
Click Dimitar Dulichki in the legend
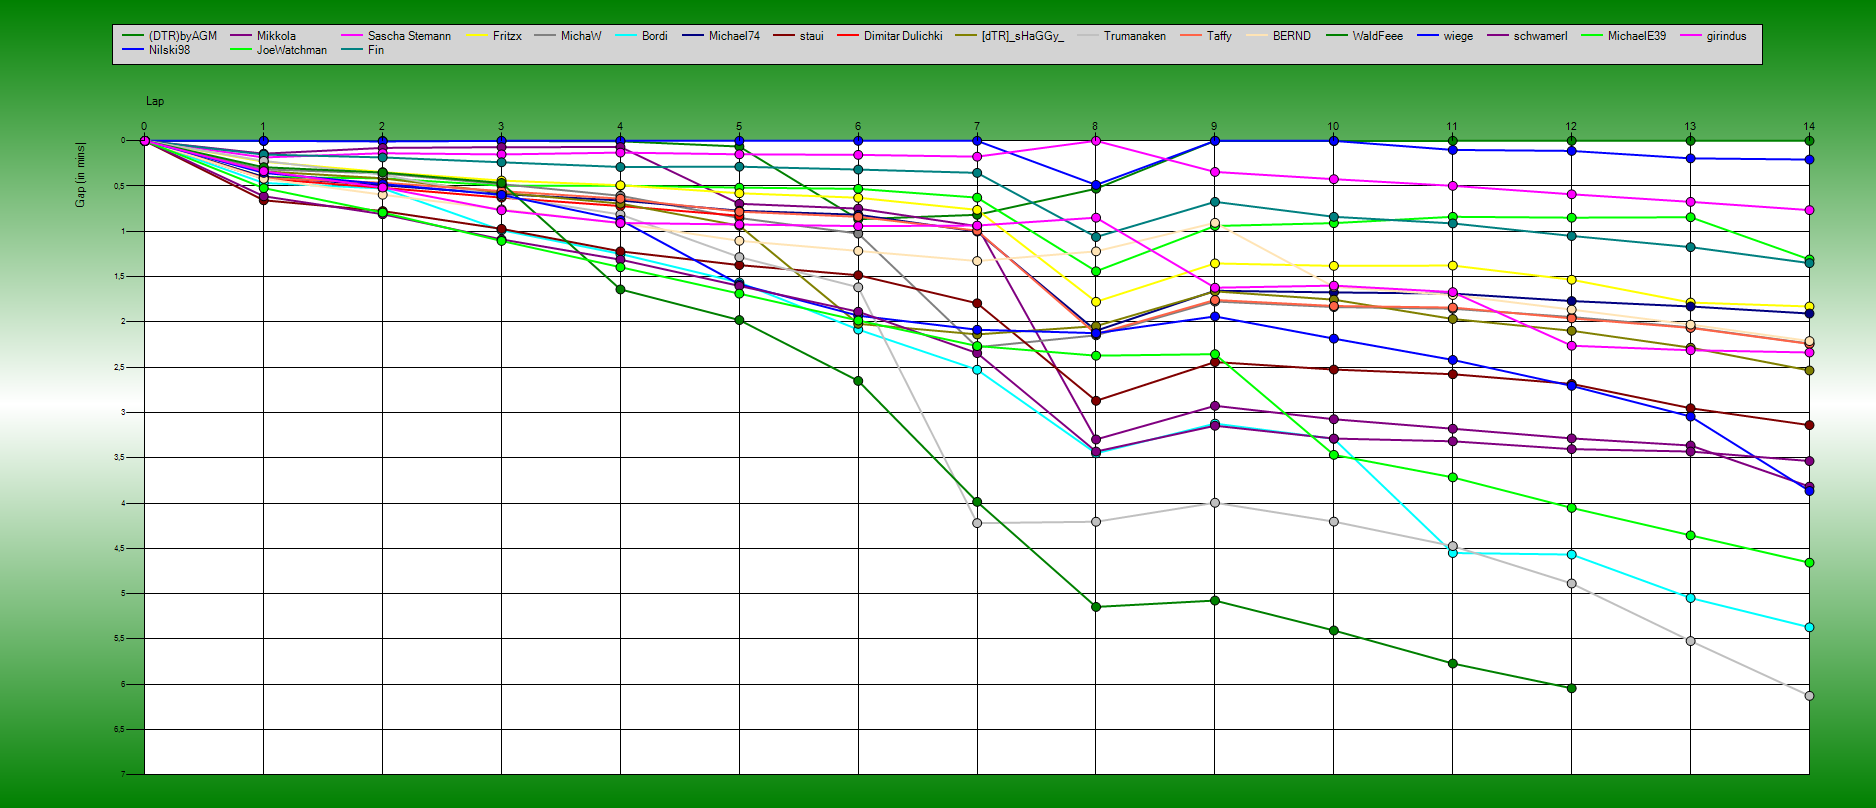click(x=902, y=36)
